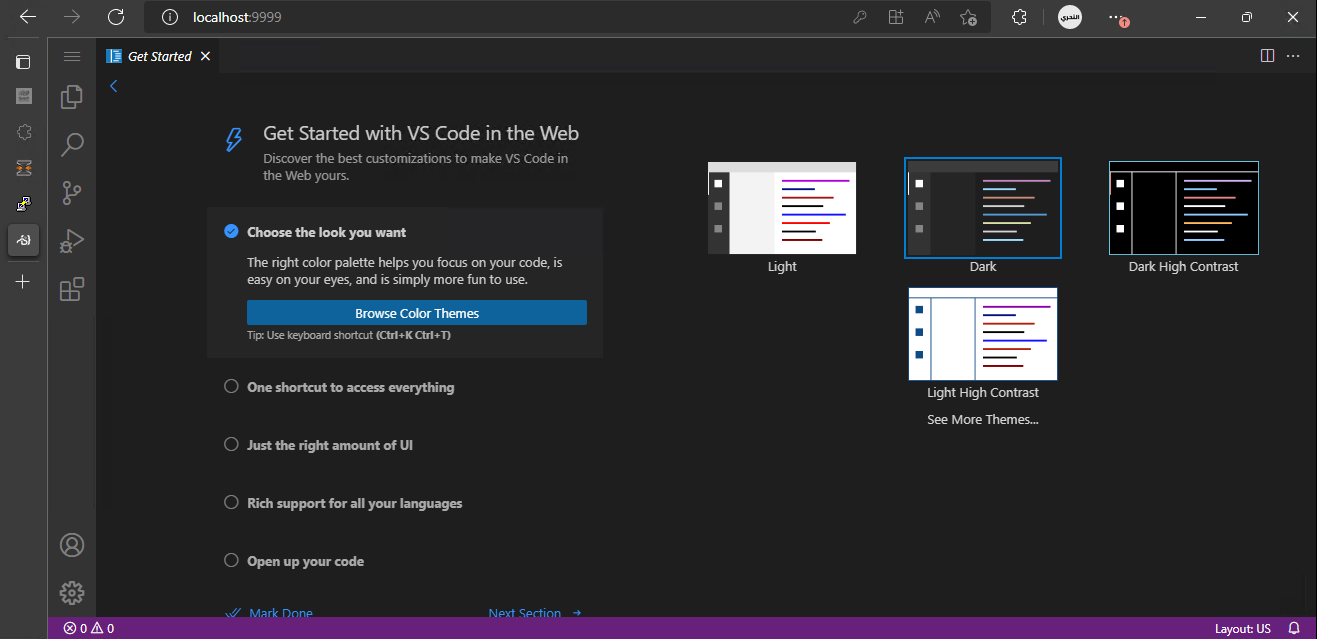Expand 'Rich support for all your languages' step
Viewport: 1317px width, 639px height.
pos(355,503)
